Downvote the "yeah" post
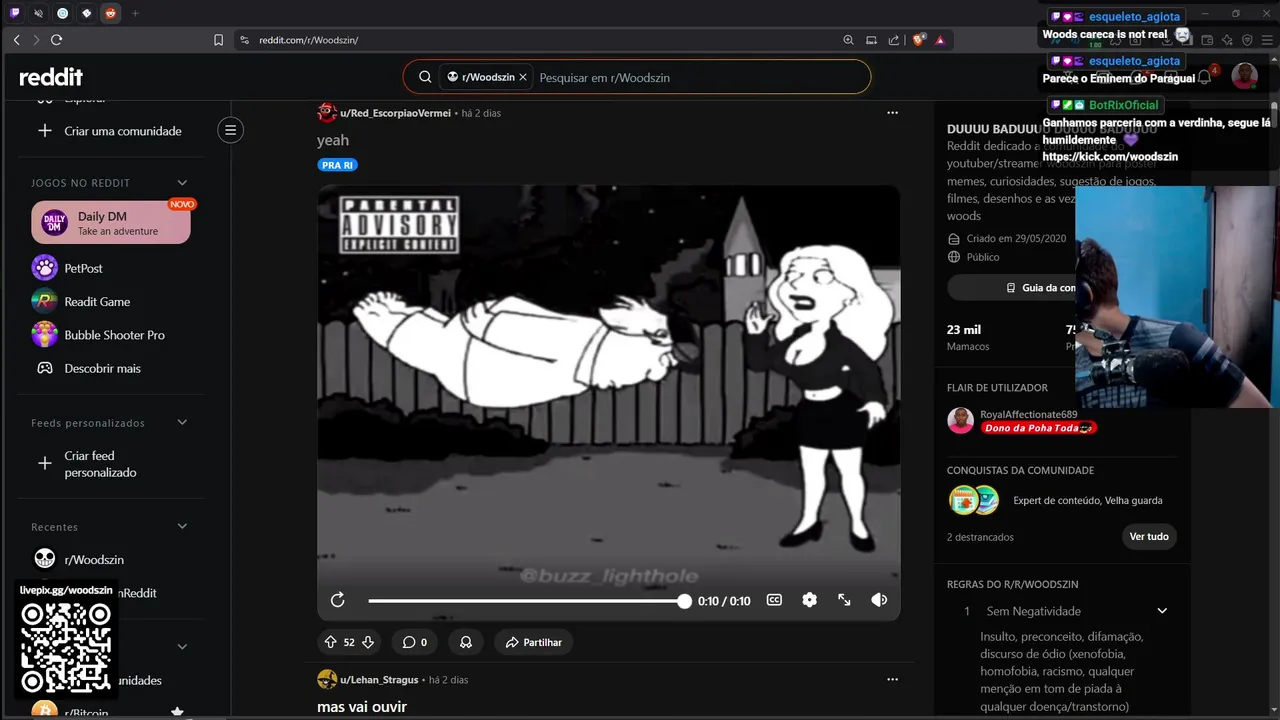Image resolution: width=1280 pixels, height=720 pixels. [368, 642]
